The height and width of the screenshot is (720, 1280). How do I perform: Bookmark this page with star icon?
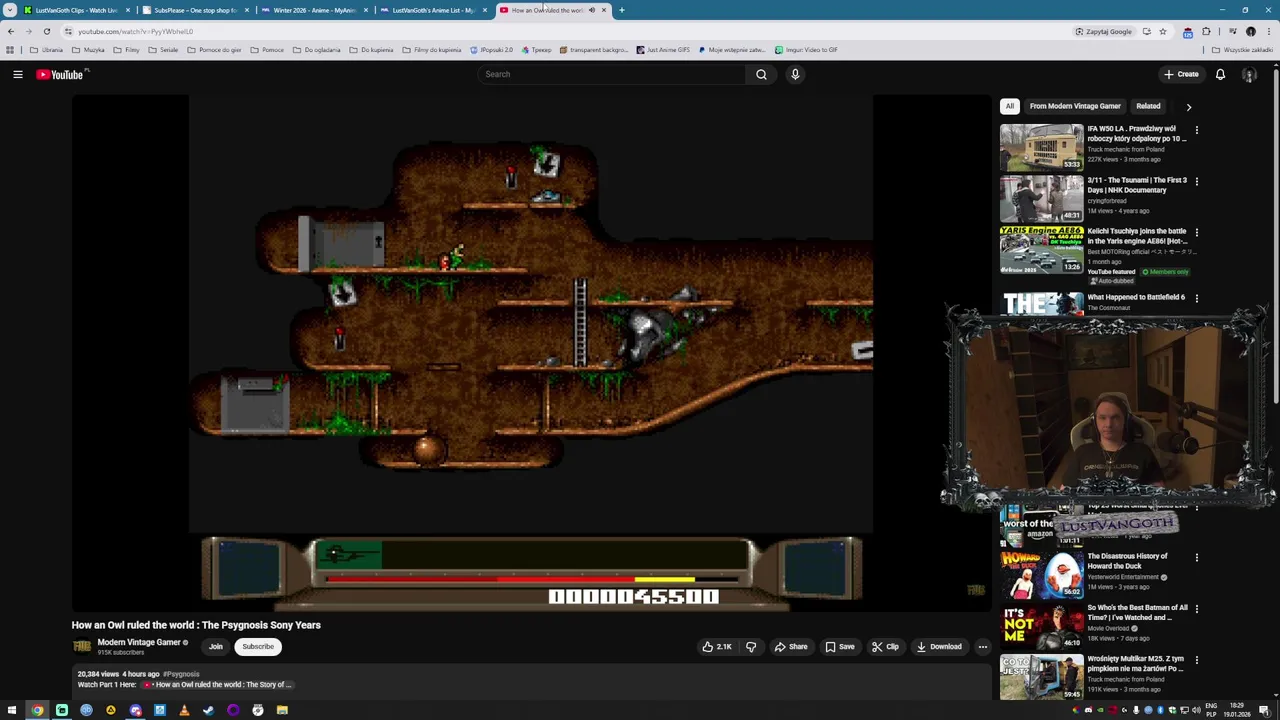pos(1162,31)
